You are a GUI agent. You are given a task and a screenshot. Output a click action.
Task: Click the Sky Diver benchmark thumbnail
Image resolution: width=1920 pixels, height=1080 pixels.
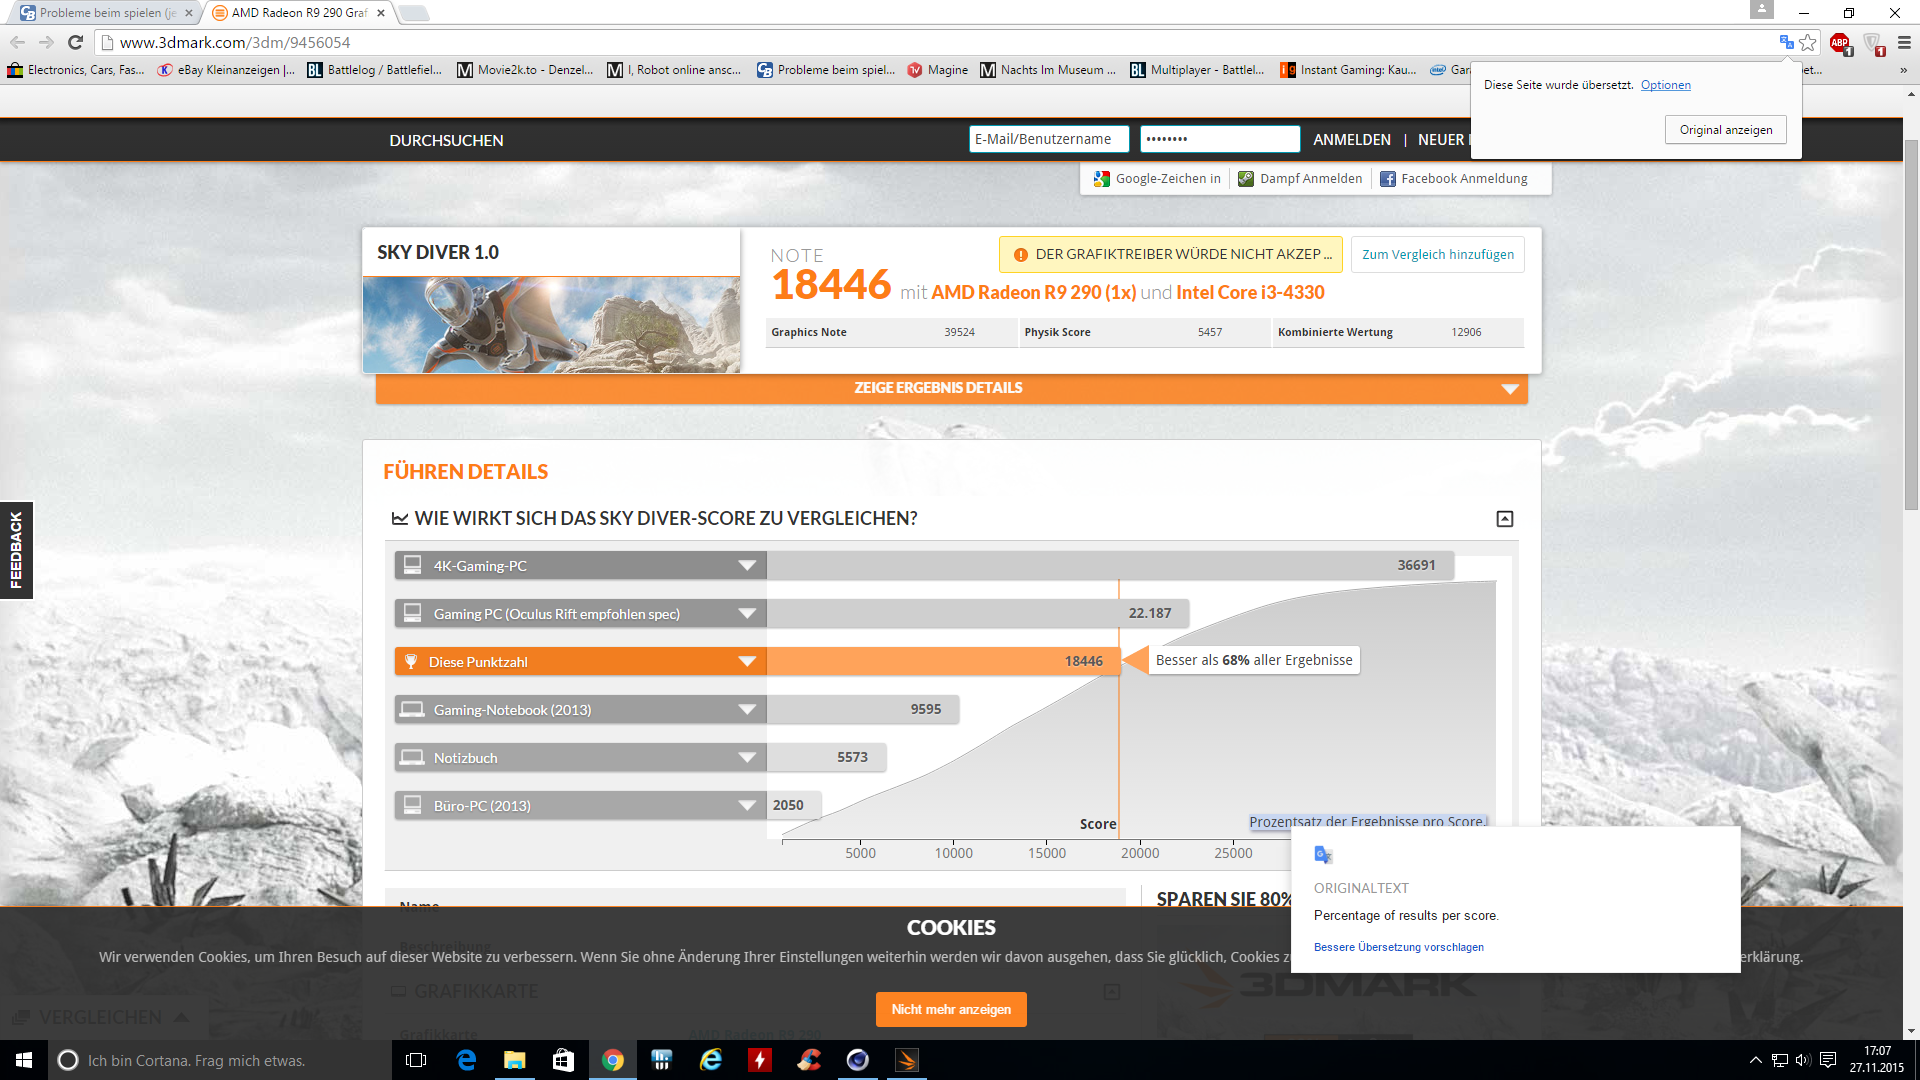551,325
